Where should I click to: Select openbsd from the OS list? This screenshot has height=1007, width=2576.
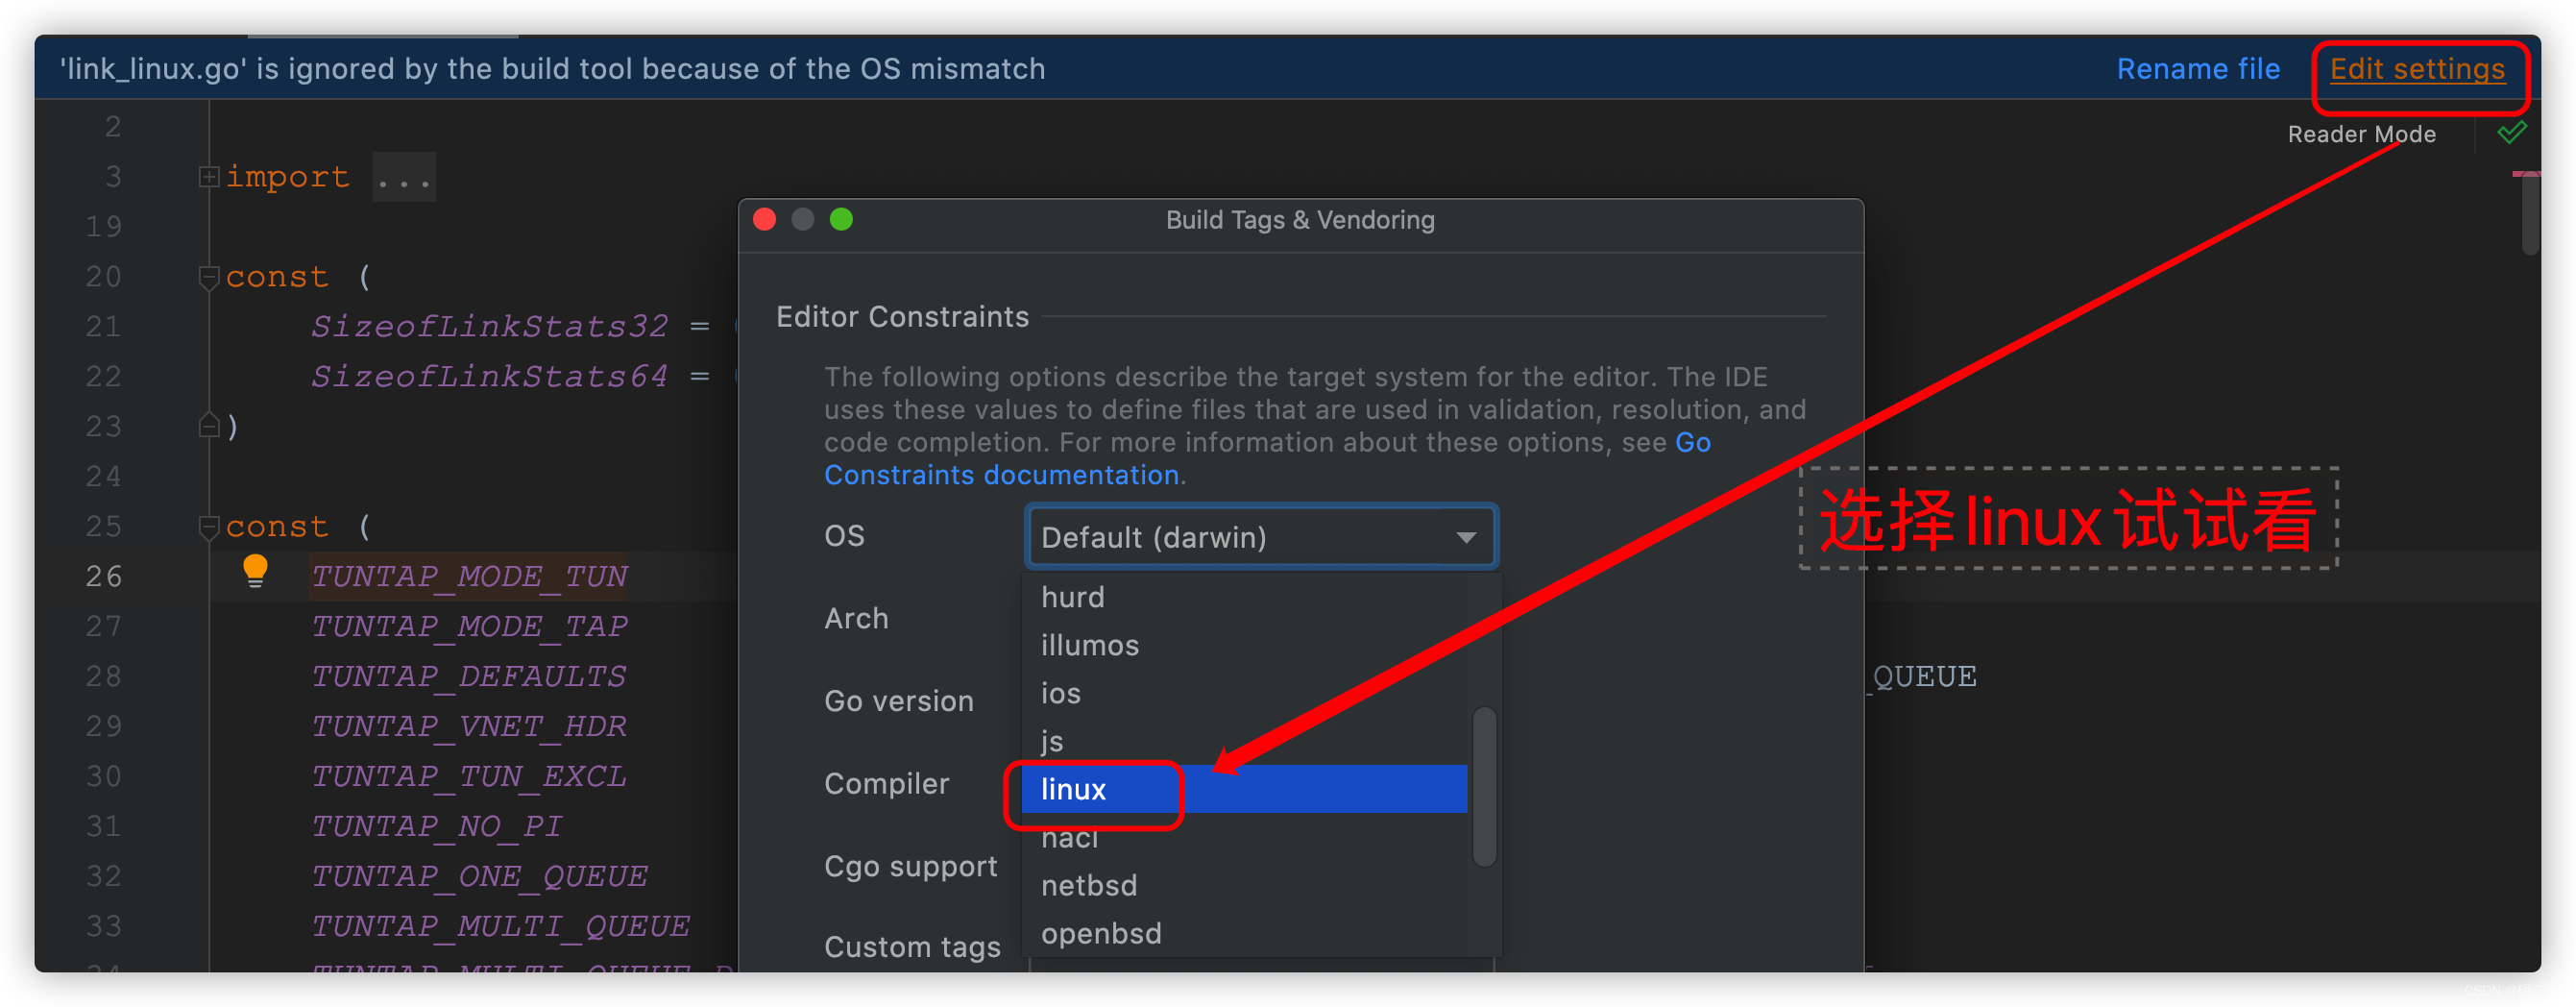tap(1244, 933)
